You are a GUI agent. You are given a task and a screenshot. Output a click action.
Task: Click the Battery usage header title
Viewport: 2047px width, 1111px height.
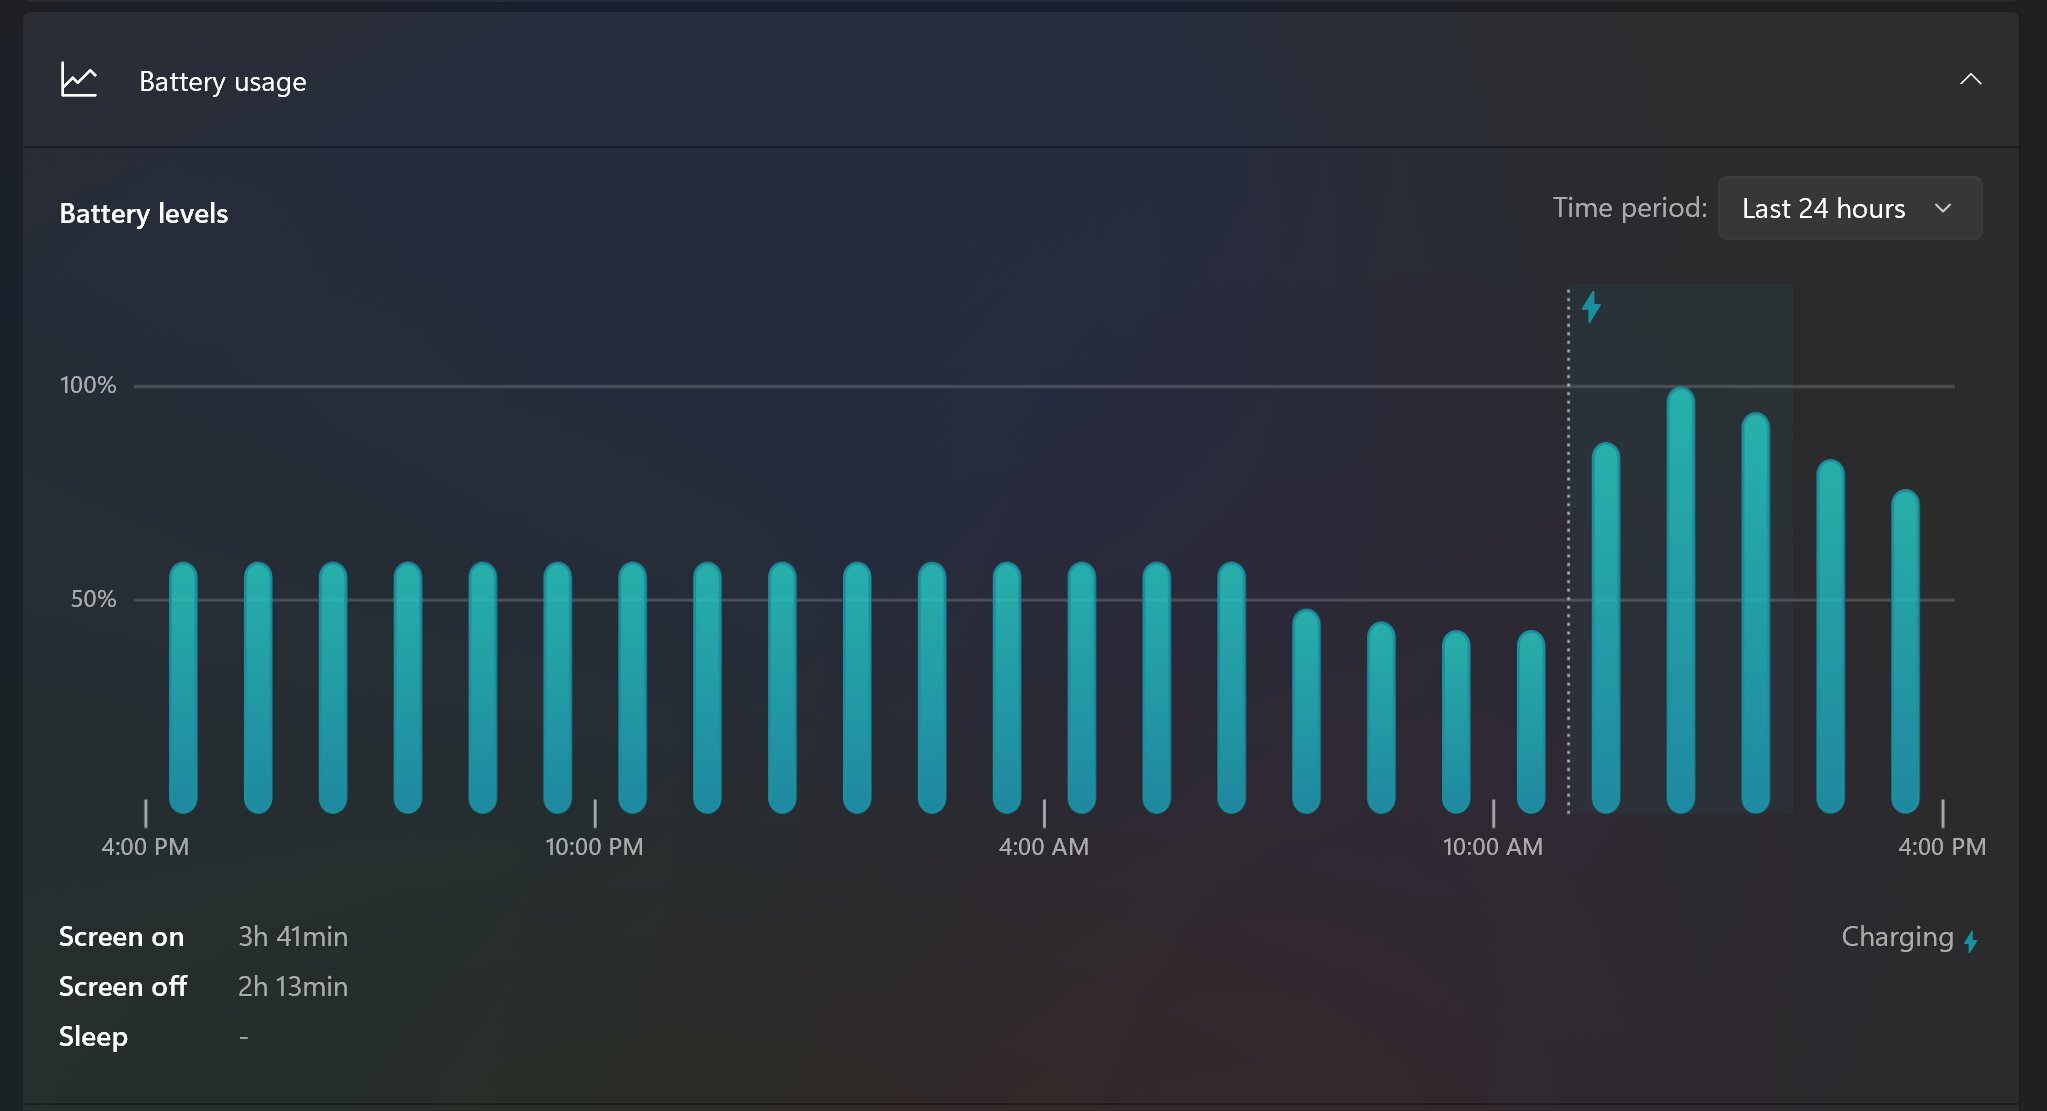pyautogui.click(x=222, y=81)
